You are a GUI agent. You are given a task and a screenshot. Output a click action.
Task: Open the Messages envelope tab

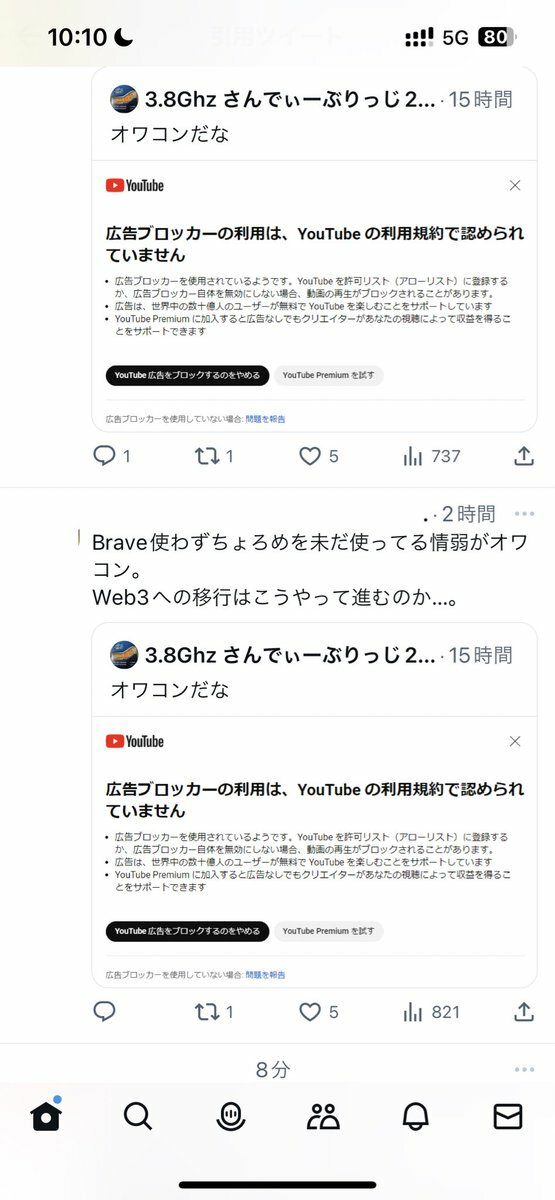coord(508,1116)
